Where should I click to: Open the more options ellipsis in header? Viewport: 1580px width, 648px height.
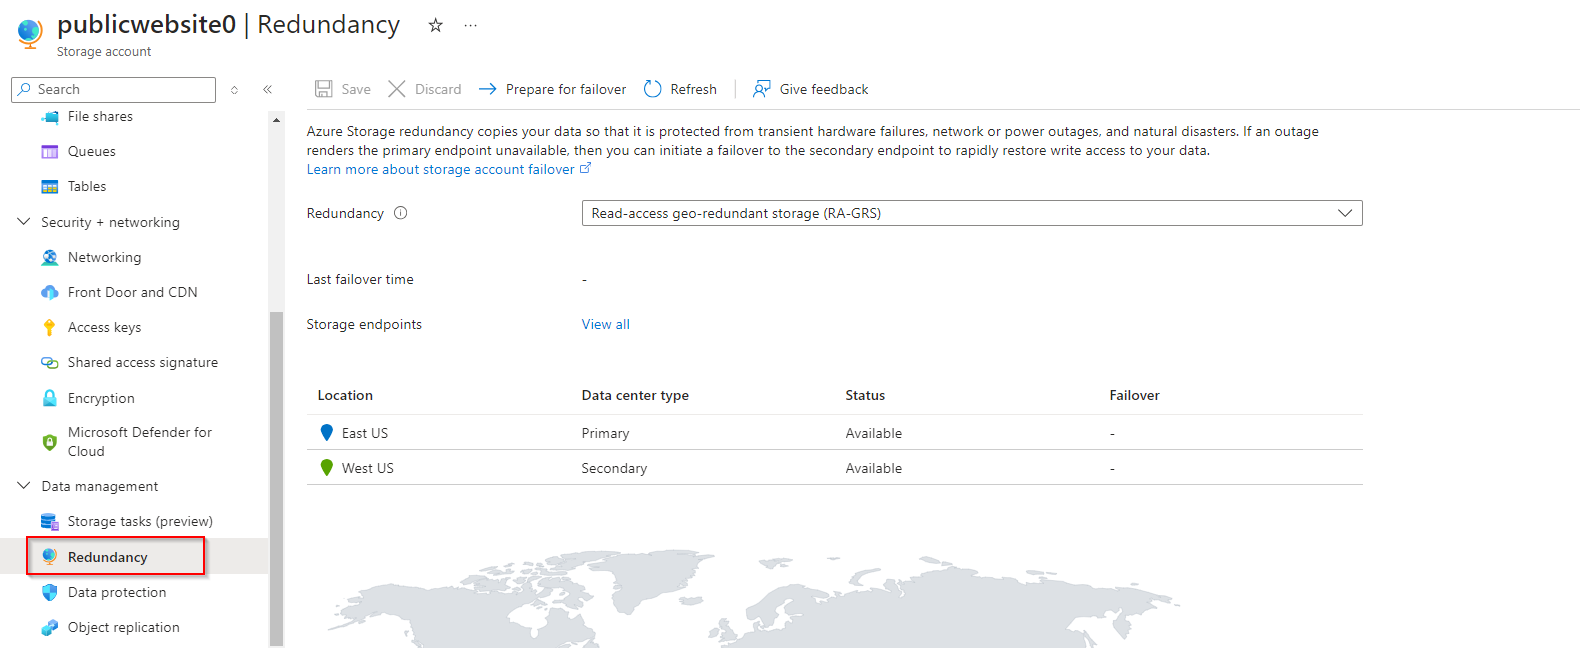[x=470, y=25]
